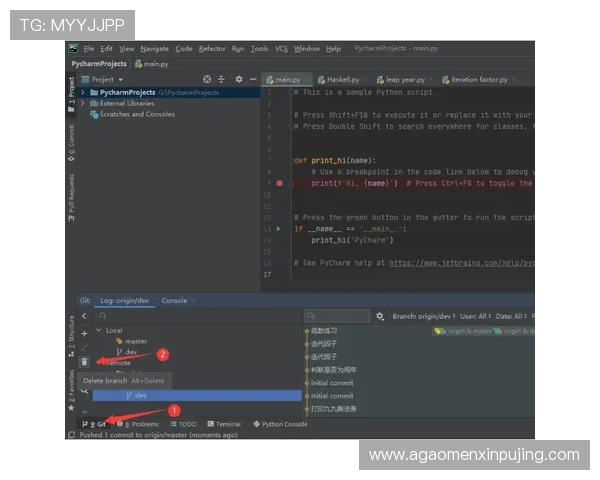Click the locate target icon in Project panel
Screen dimensions: 600x480
(207, 79)
